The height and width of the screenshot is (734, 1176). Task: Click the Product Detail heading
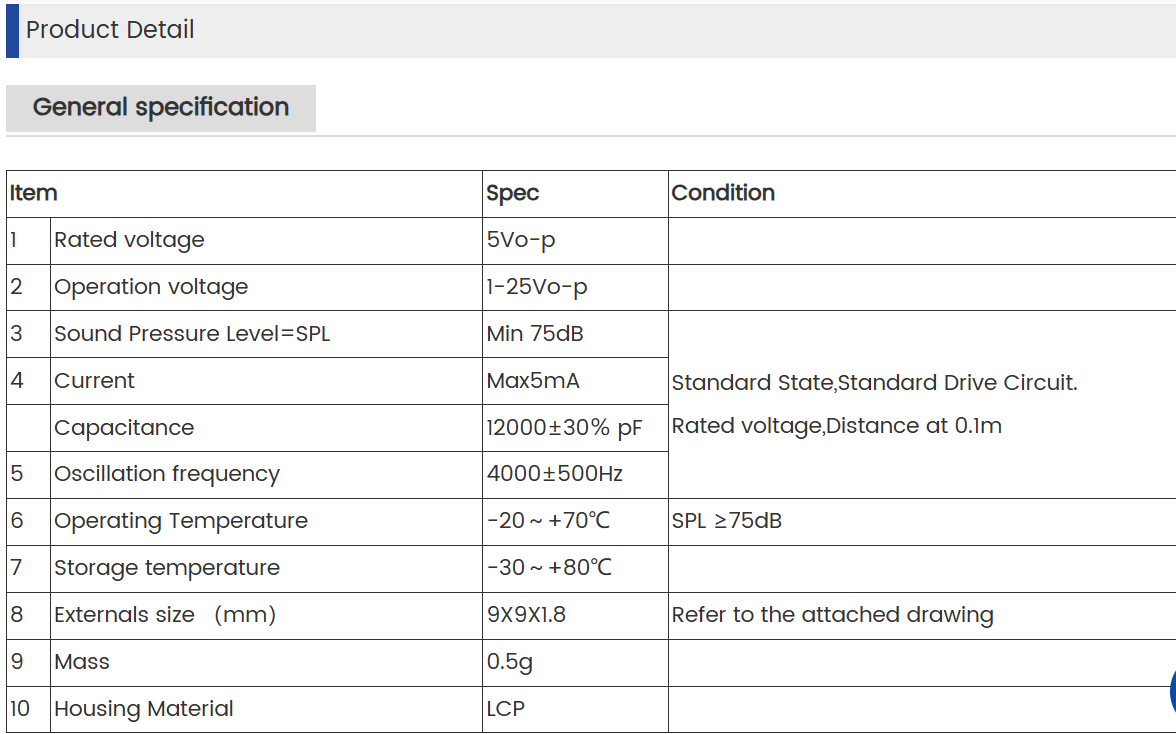click(110, 30)
